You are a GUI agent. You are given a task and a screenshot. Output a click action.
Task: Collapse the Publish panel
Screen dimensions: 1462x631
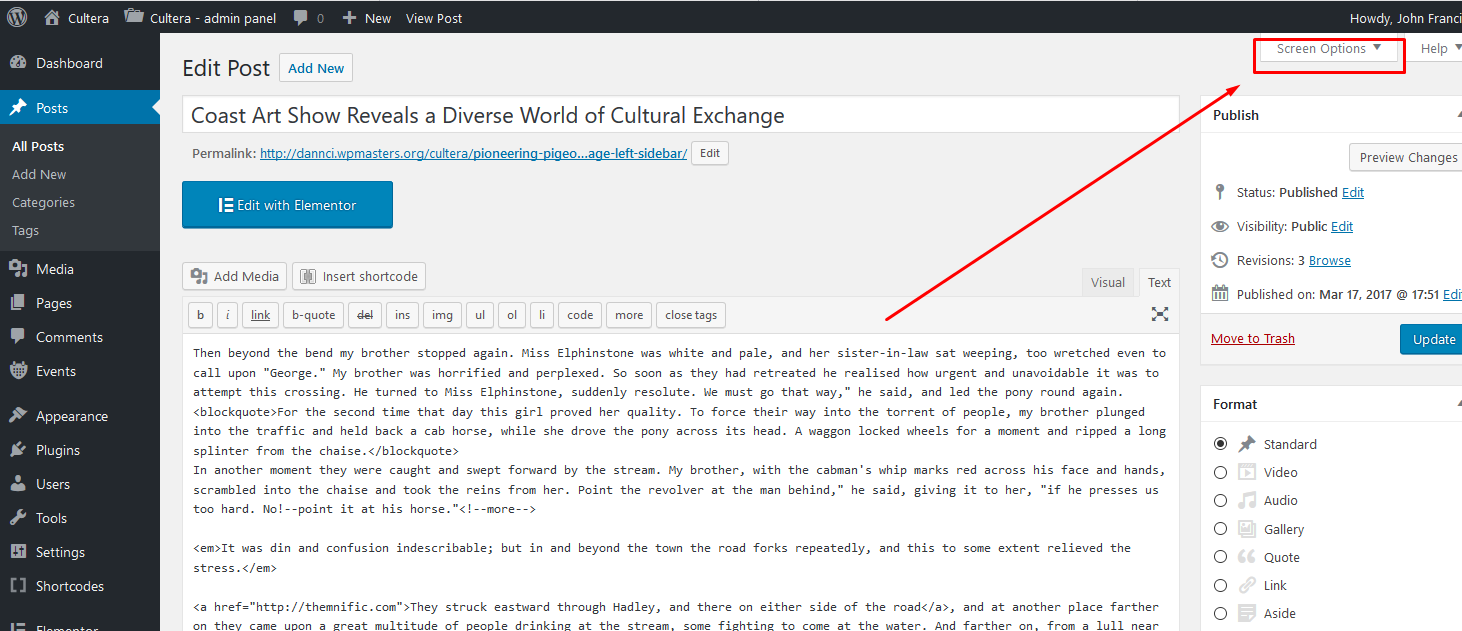1457,115
